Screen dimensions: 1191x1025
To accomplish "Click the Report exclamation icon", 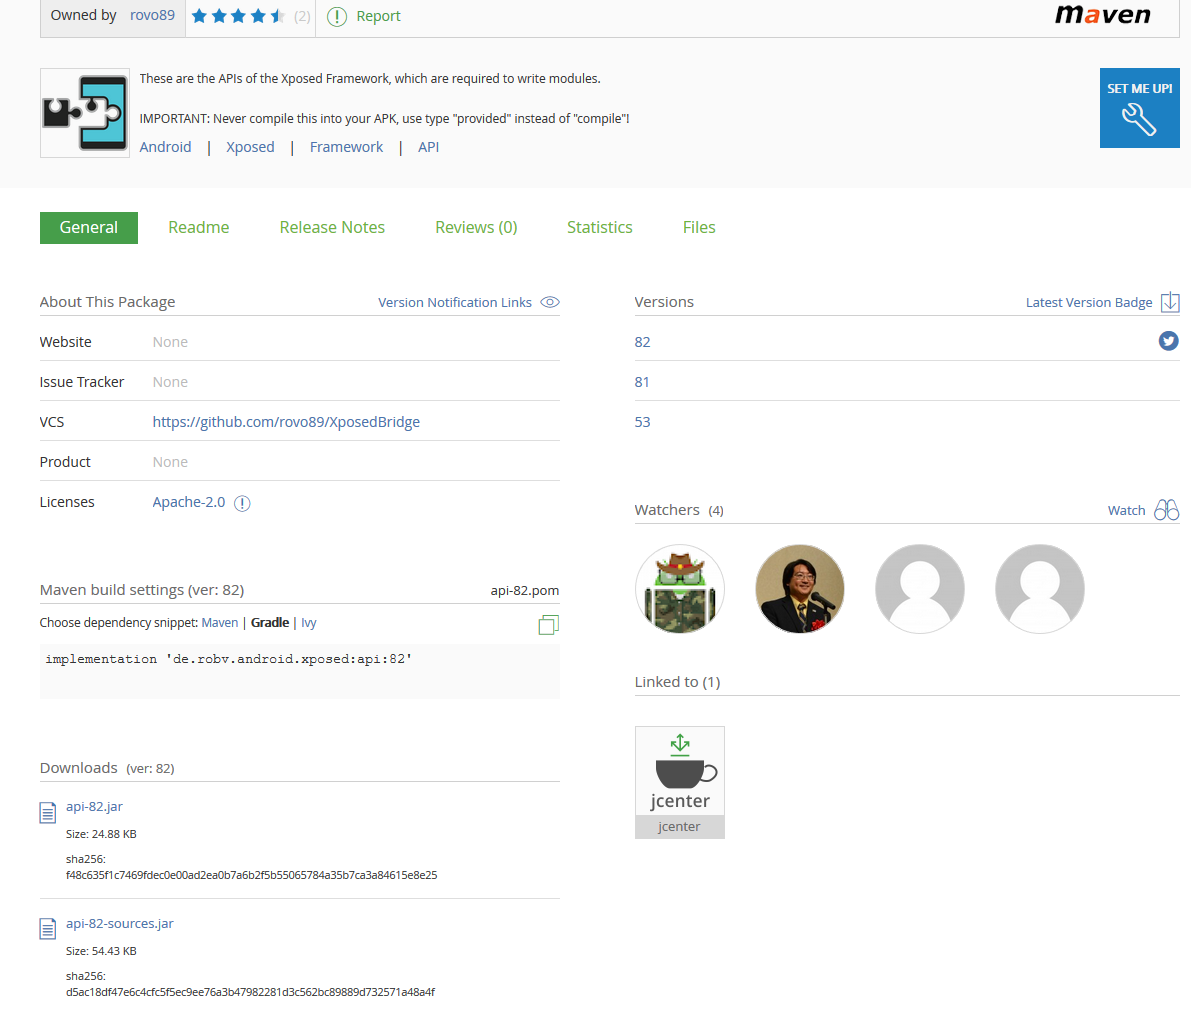I will click(336, 16).
